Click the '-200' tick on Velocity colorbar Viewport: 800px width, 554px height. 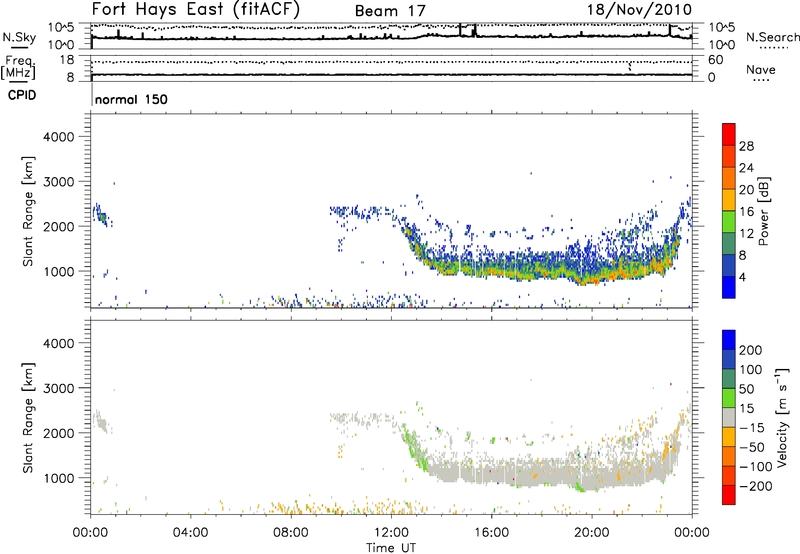pos(756,486)
